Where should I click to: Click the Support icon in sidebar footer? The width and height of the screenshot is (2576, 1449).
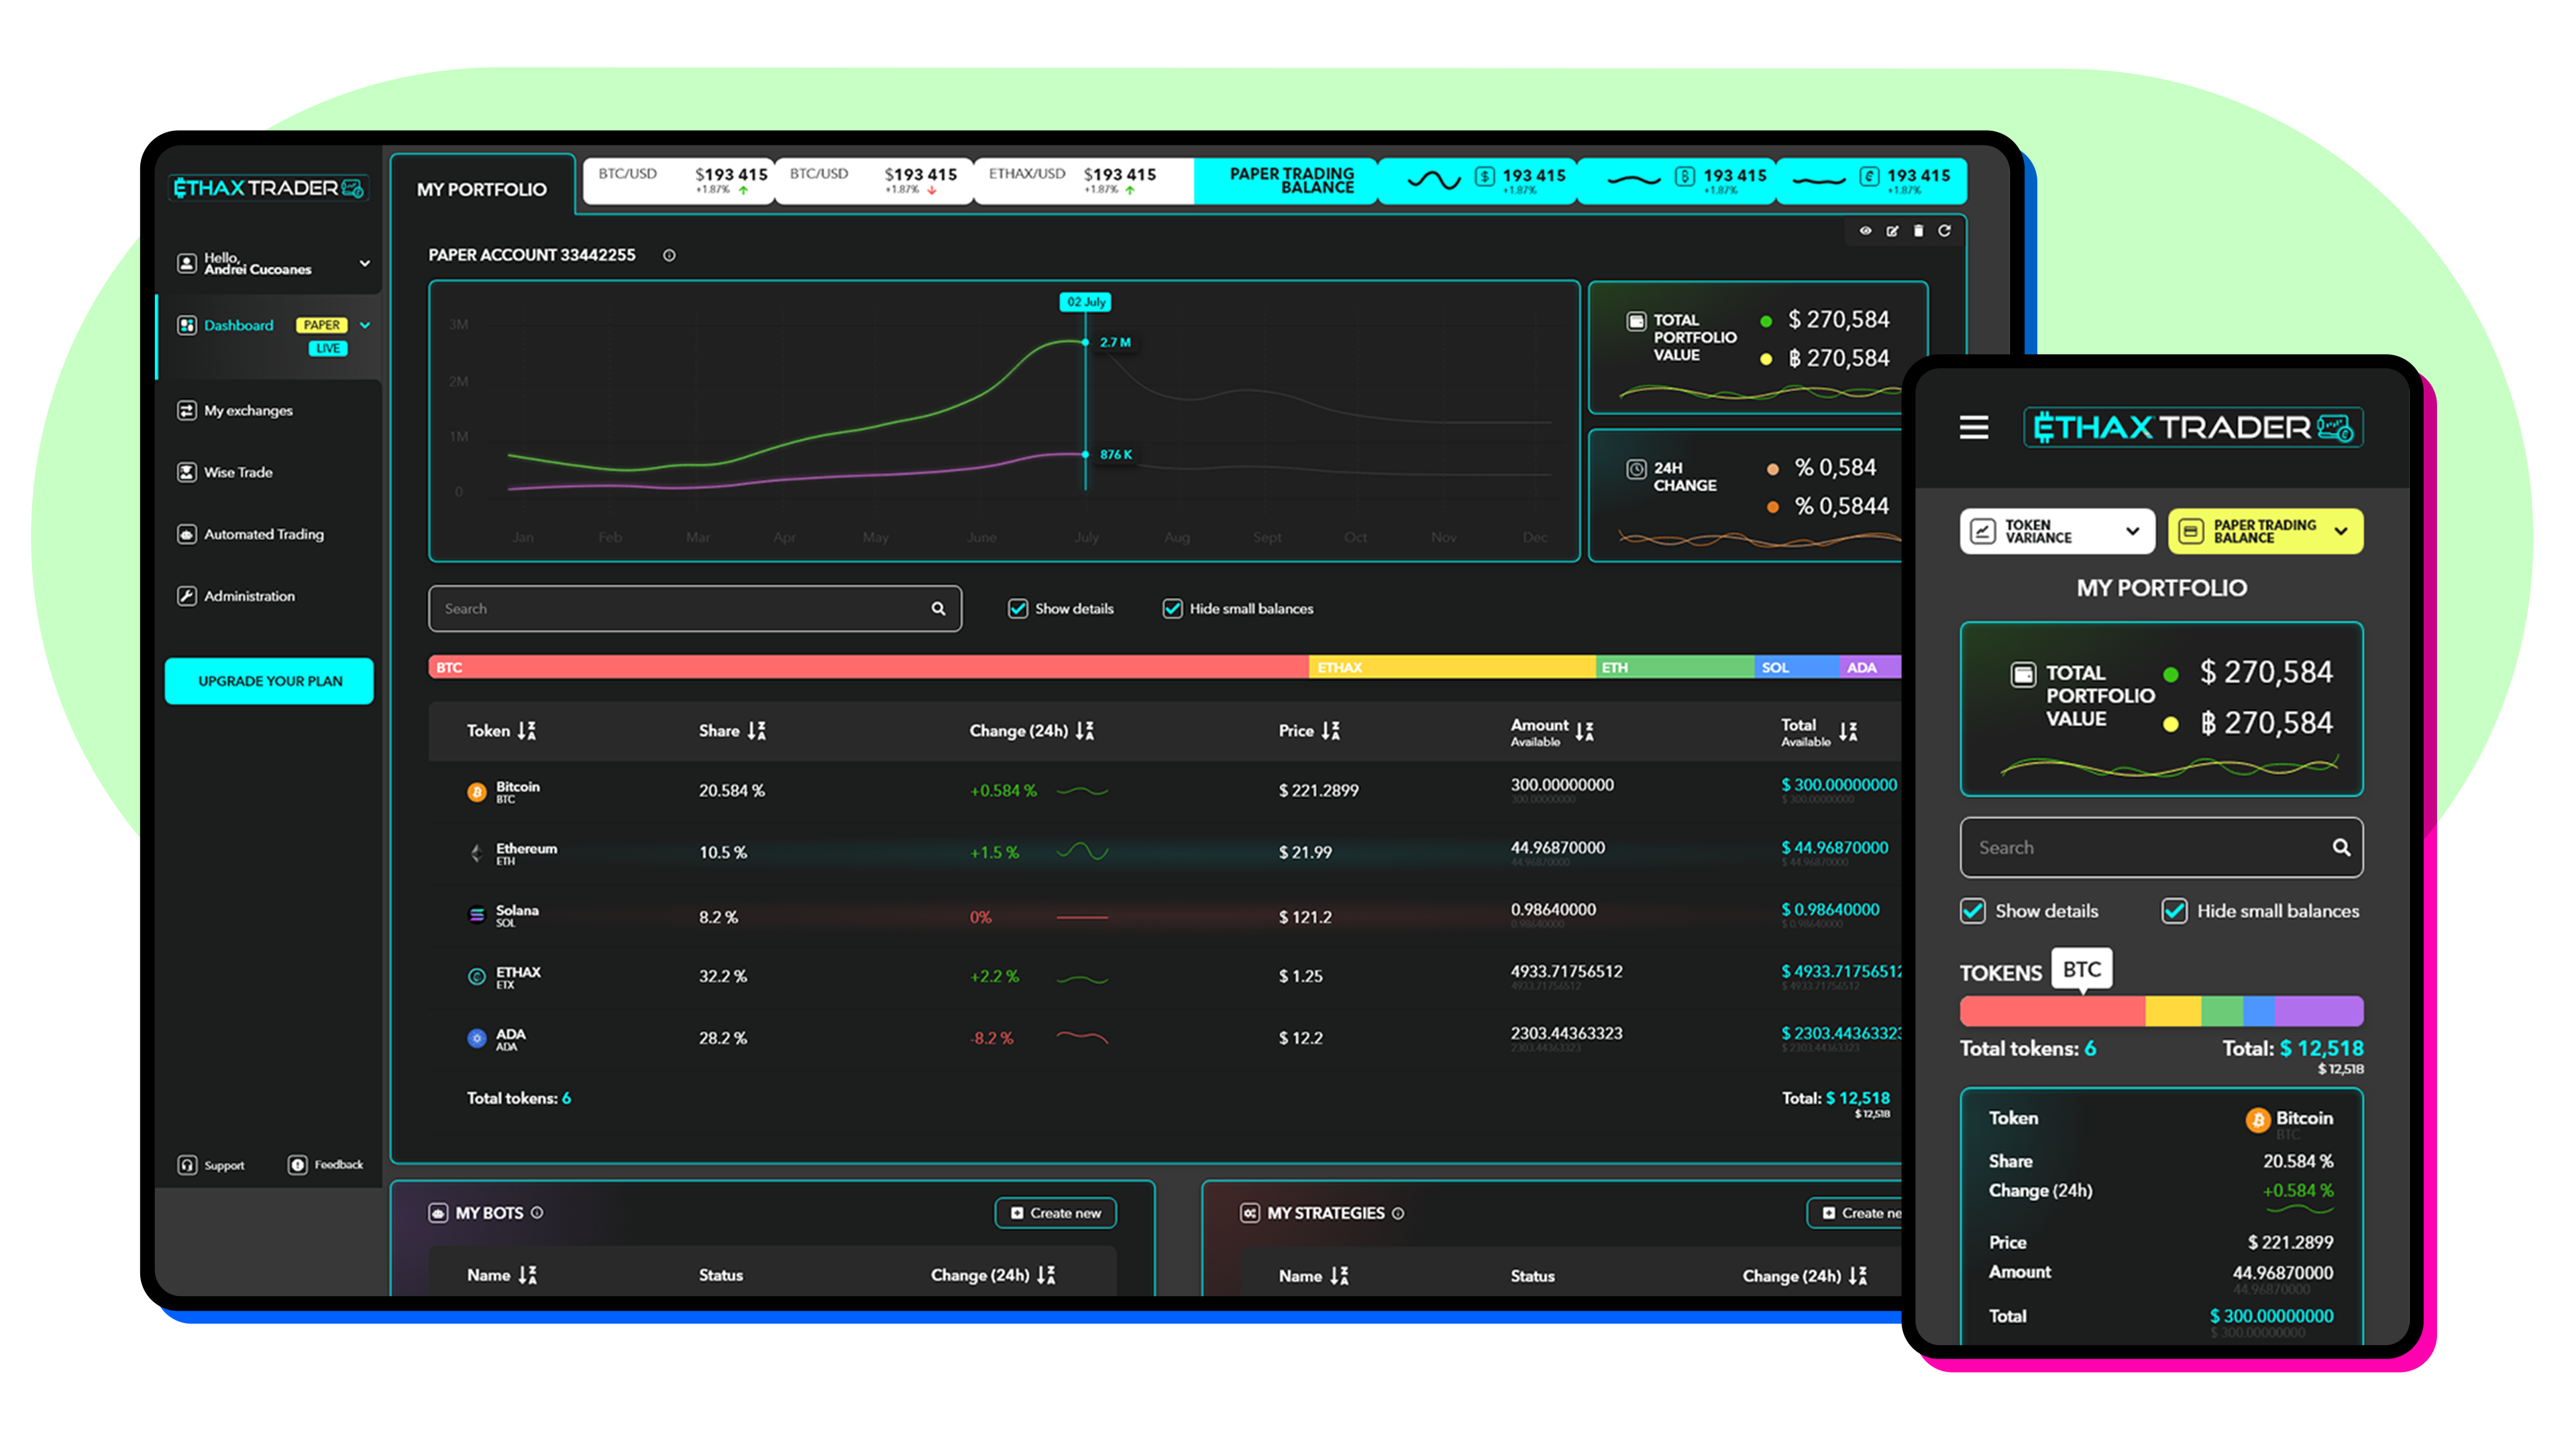187,1165
